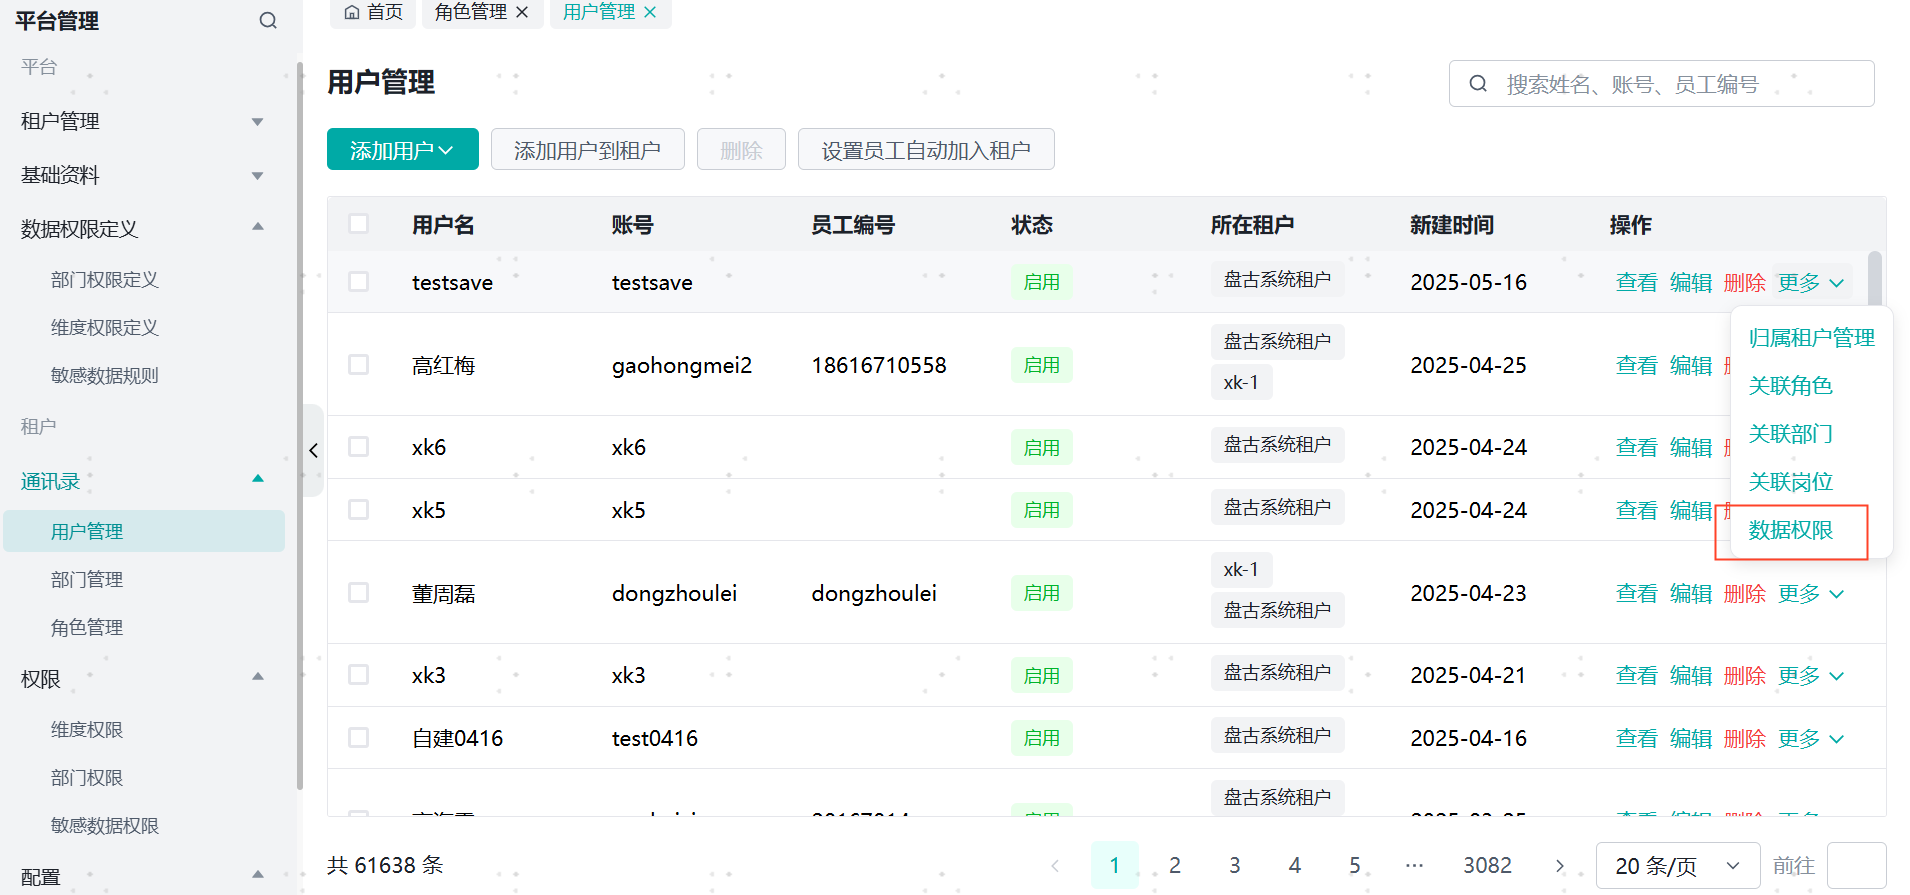Click the home icon in the 首页 tab
This screenshot has width=1910, height=895.
click(352, 12)
